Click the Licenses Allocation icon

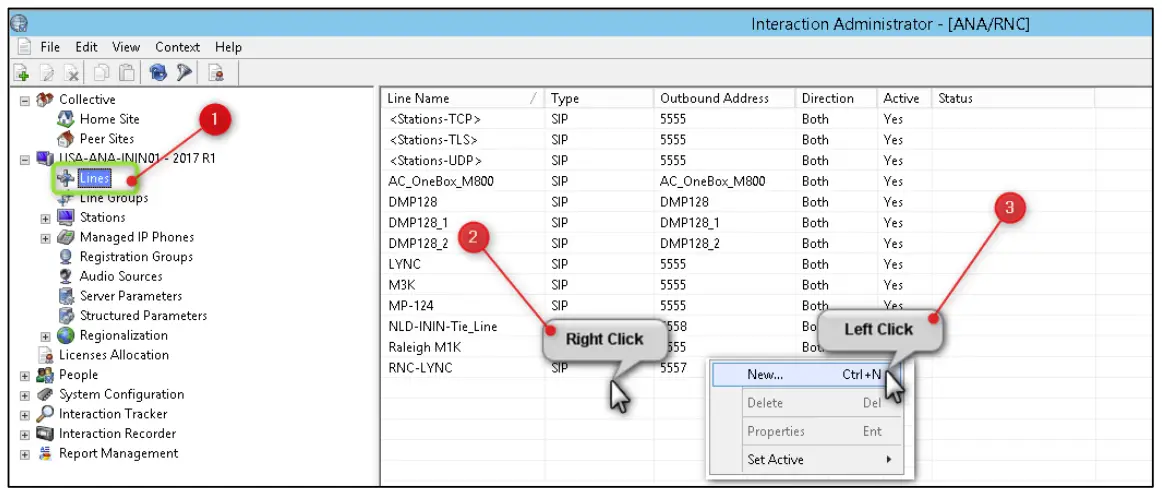pos(45,356)
